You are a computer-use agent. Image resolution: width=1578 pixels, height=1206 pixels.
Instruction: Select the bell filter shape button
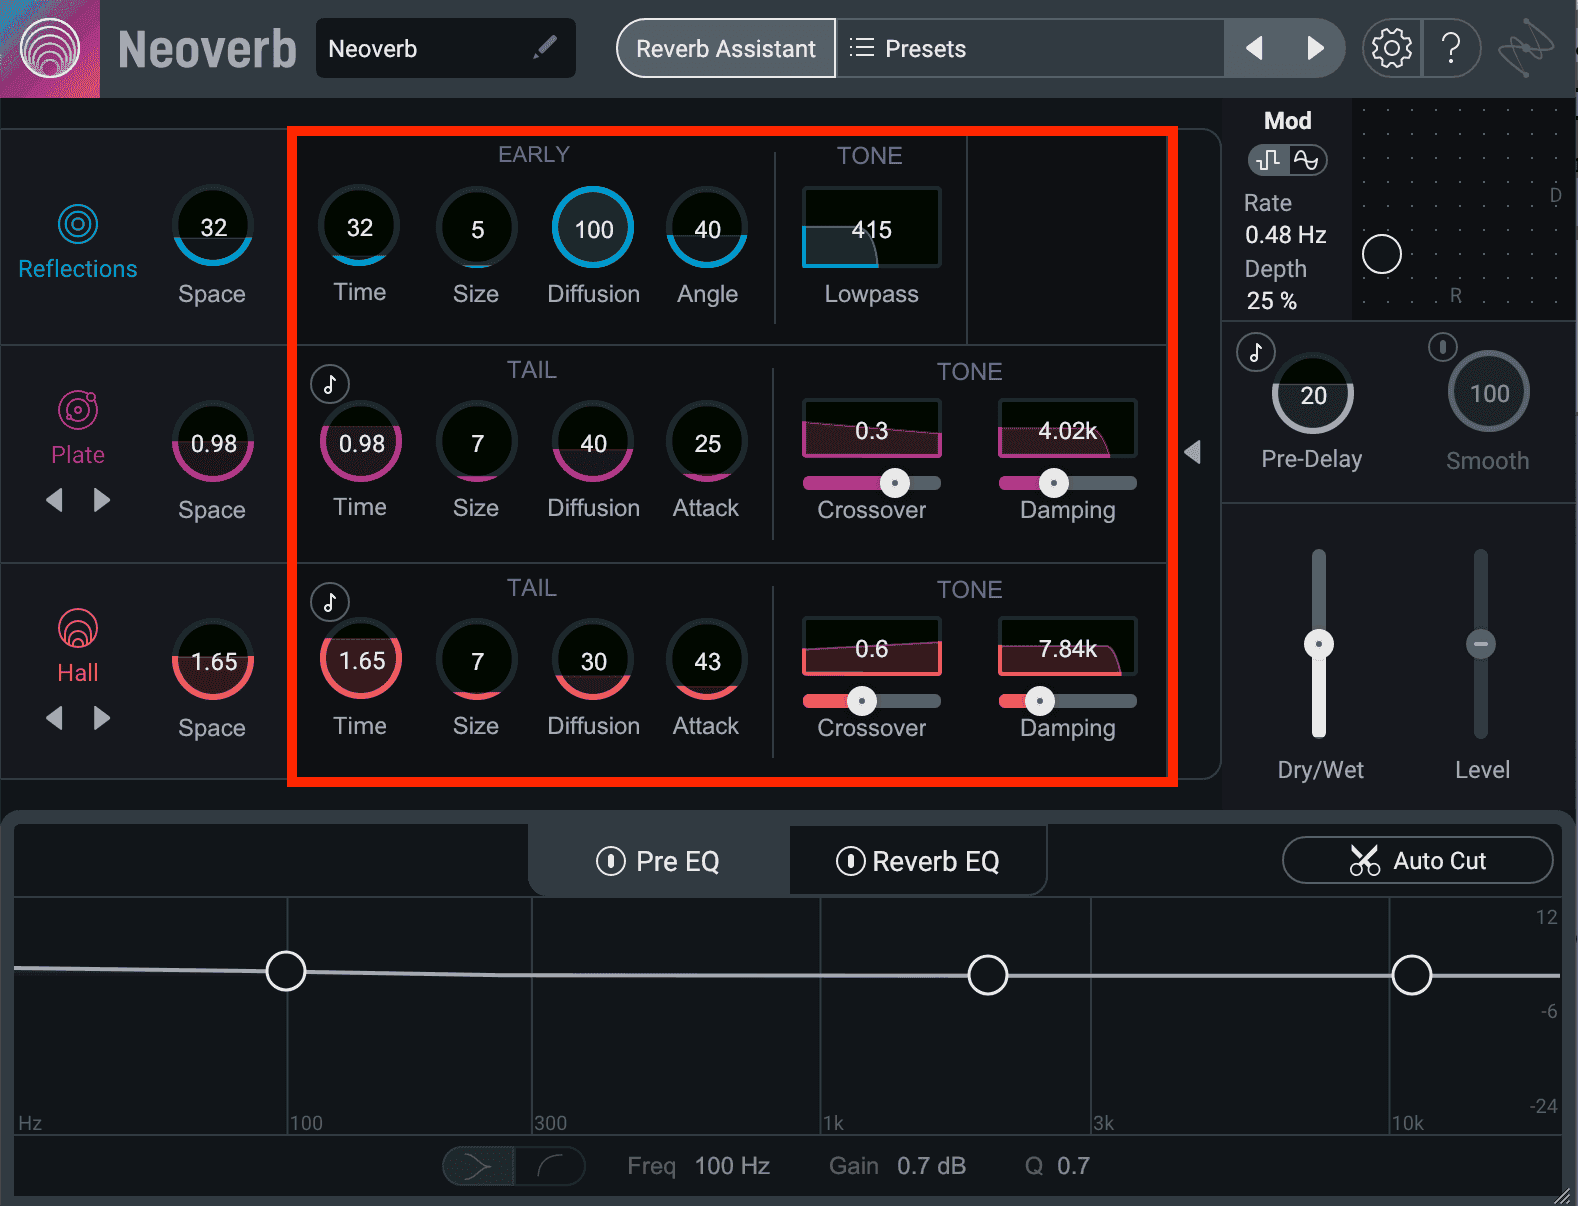tap(479, 1166)
